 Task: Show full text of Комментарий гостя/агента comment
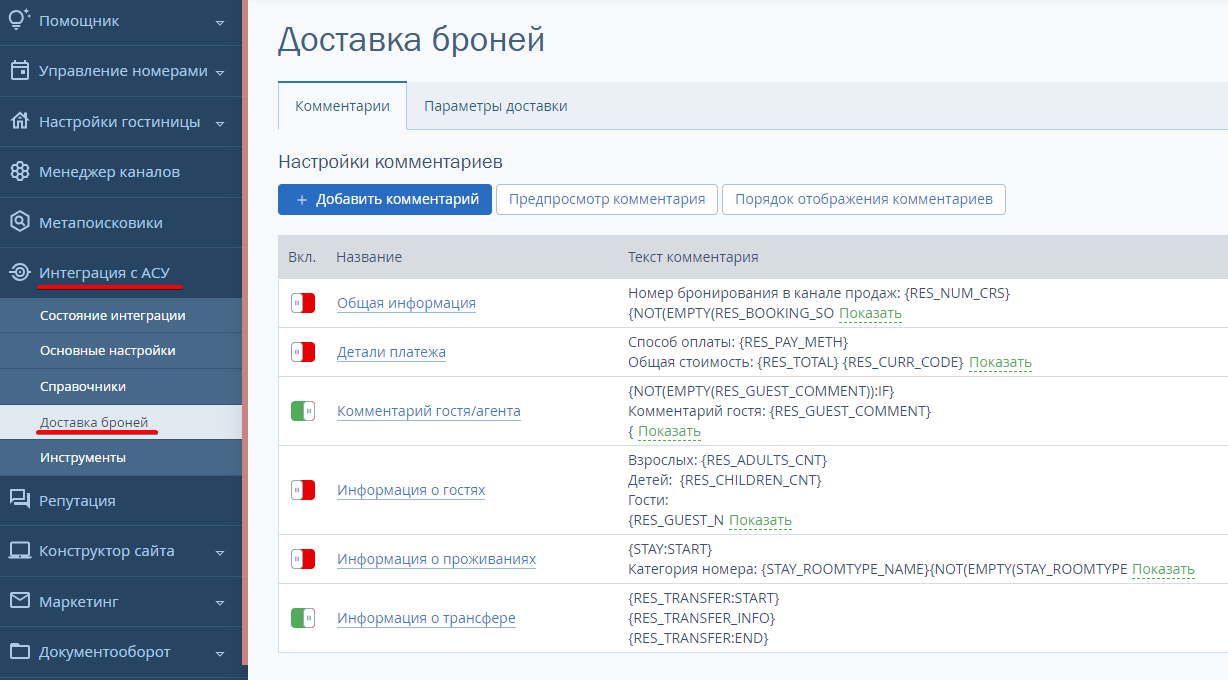(x=669, y=432)
